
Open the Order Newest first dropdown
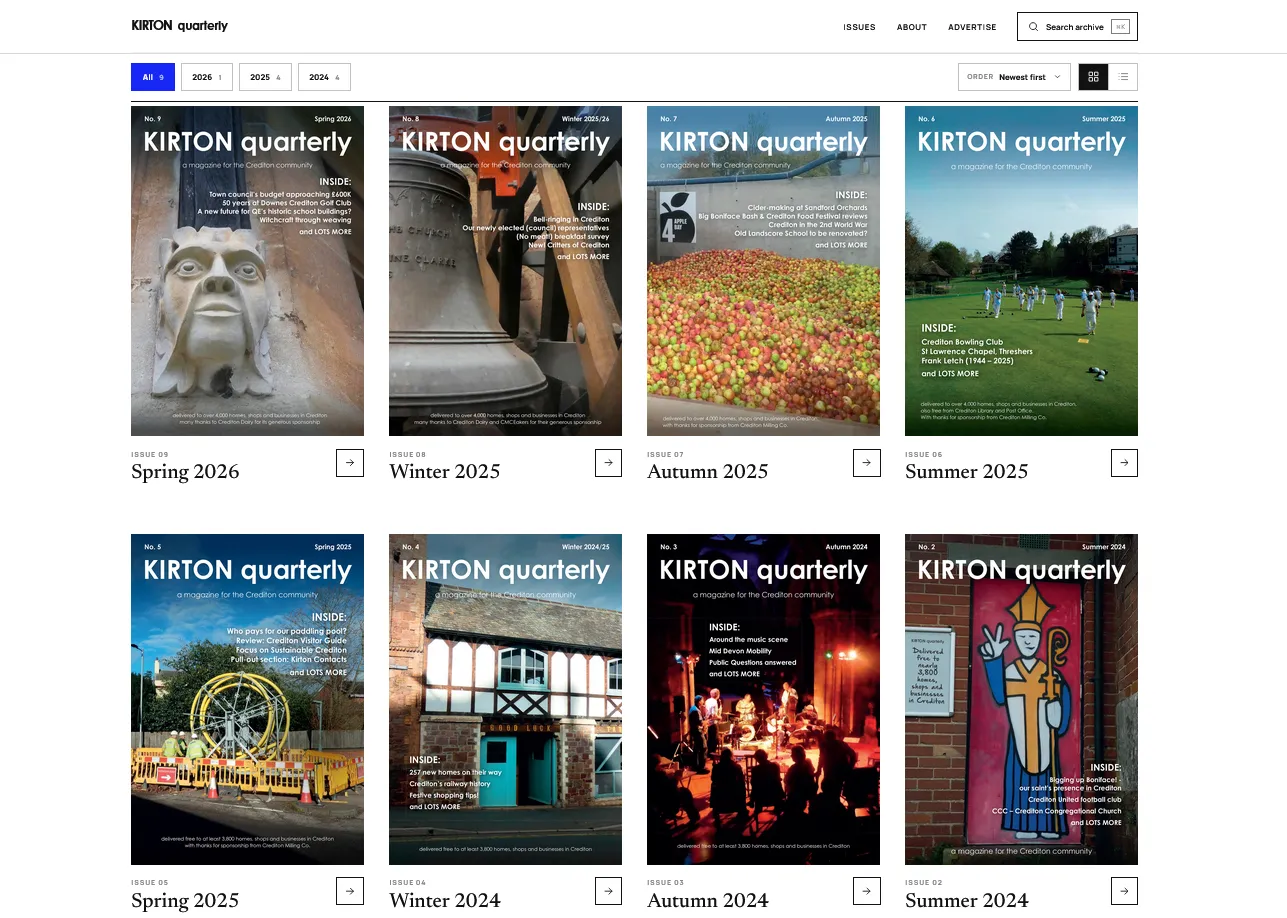[1014, 77]
